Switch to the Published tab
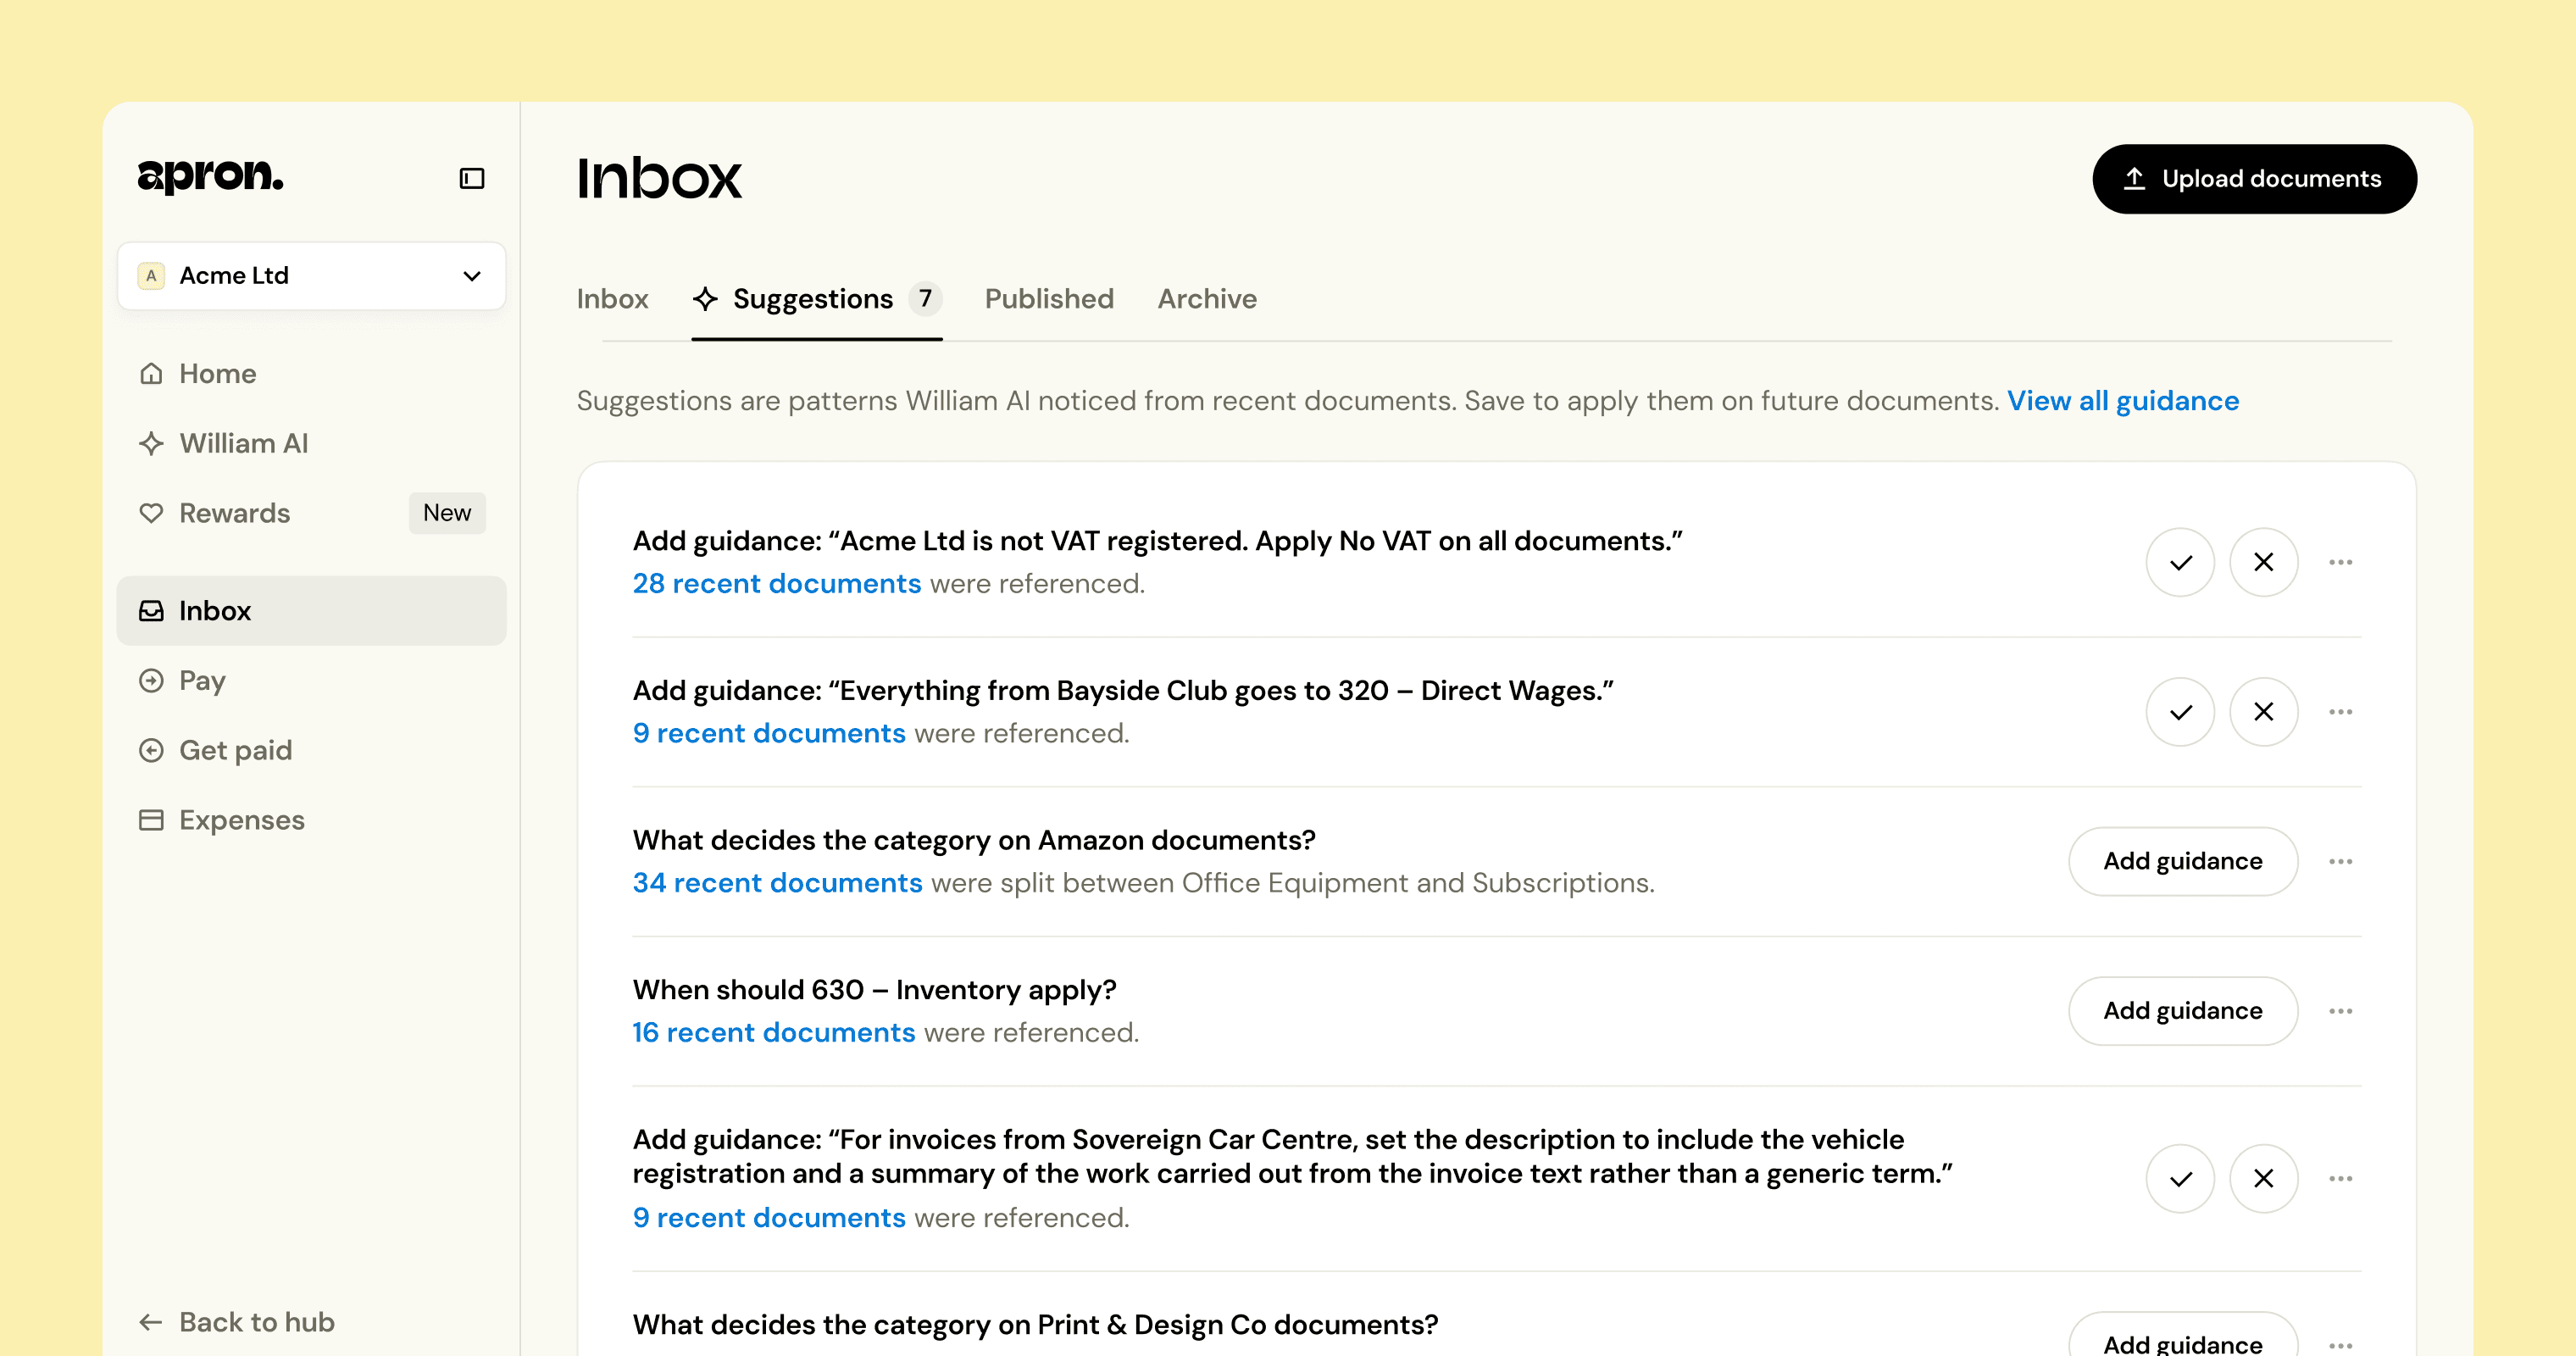The width and height of the screenshot is (2576, 1356). (x=1049, y=299)
